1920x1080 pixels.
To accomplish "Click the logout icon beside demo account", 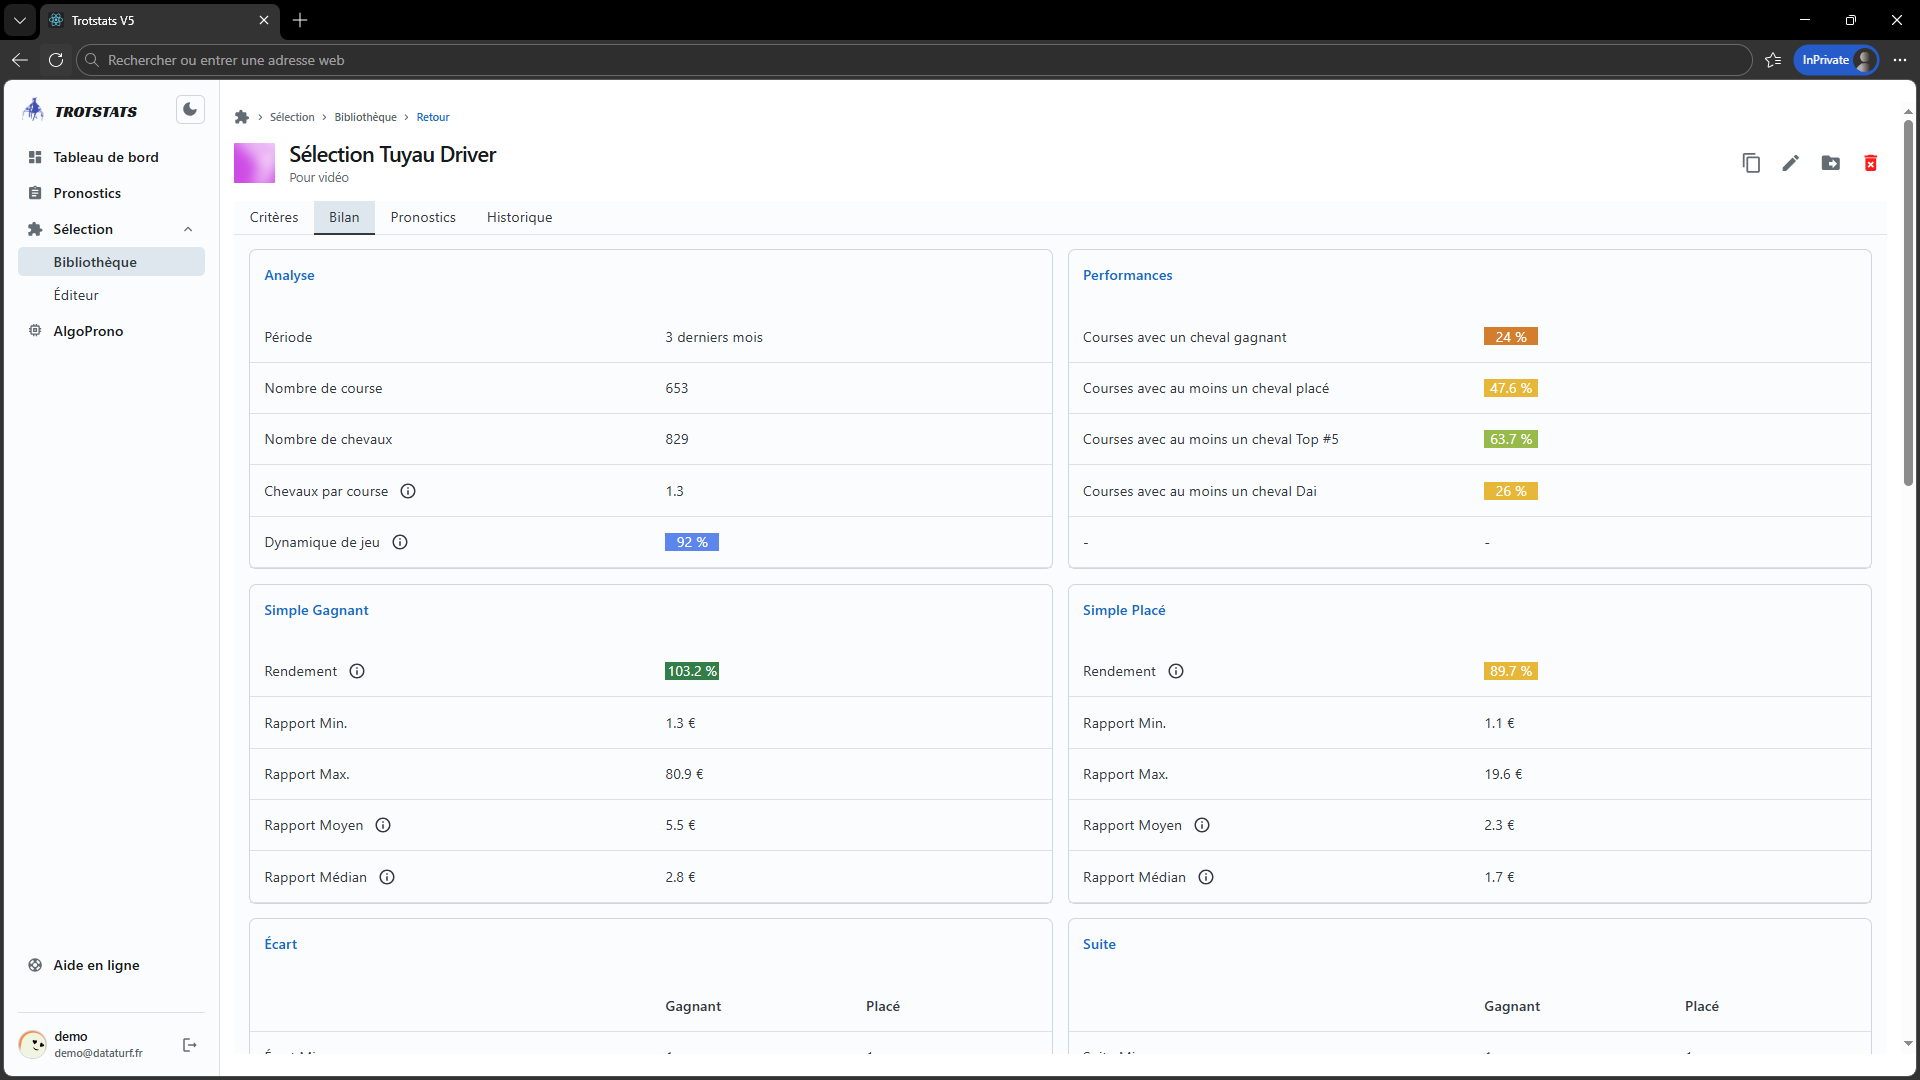I will tap(190, 1045).
